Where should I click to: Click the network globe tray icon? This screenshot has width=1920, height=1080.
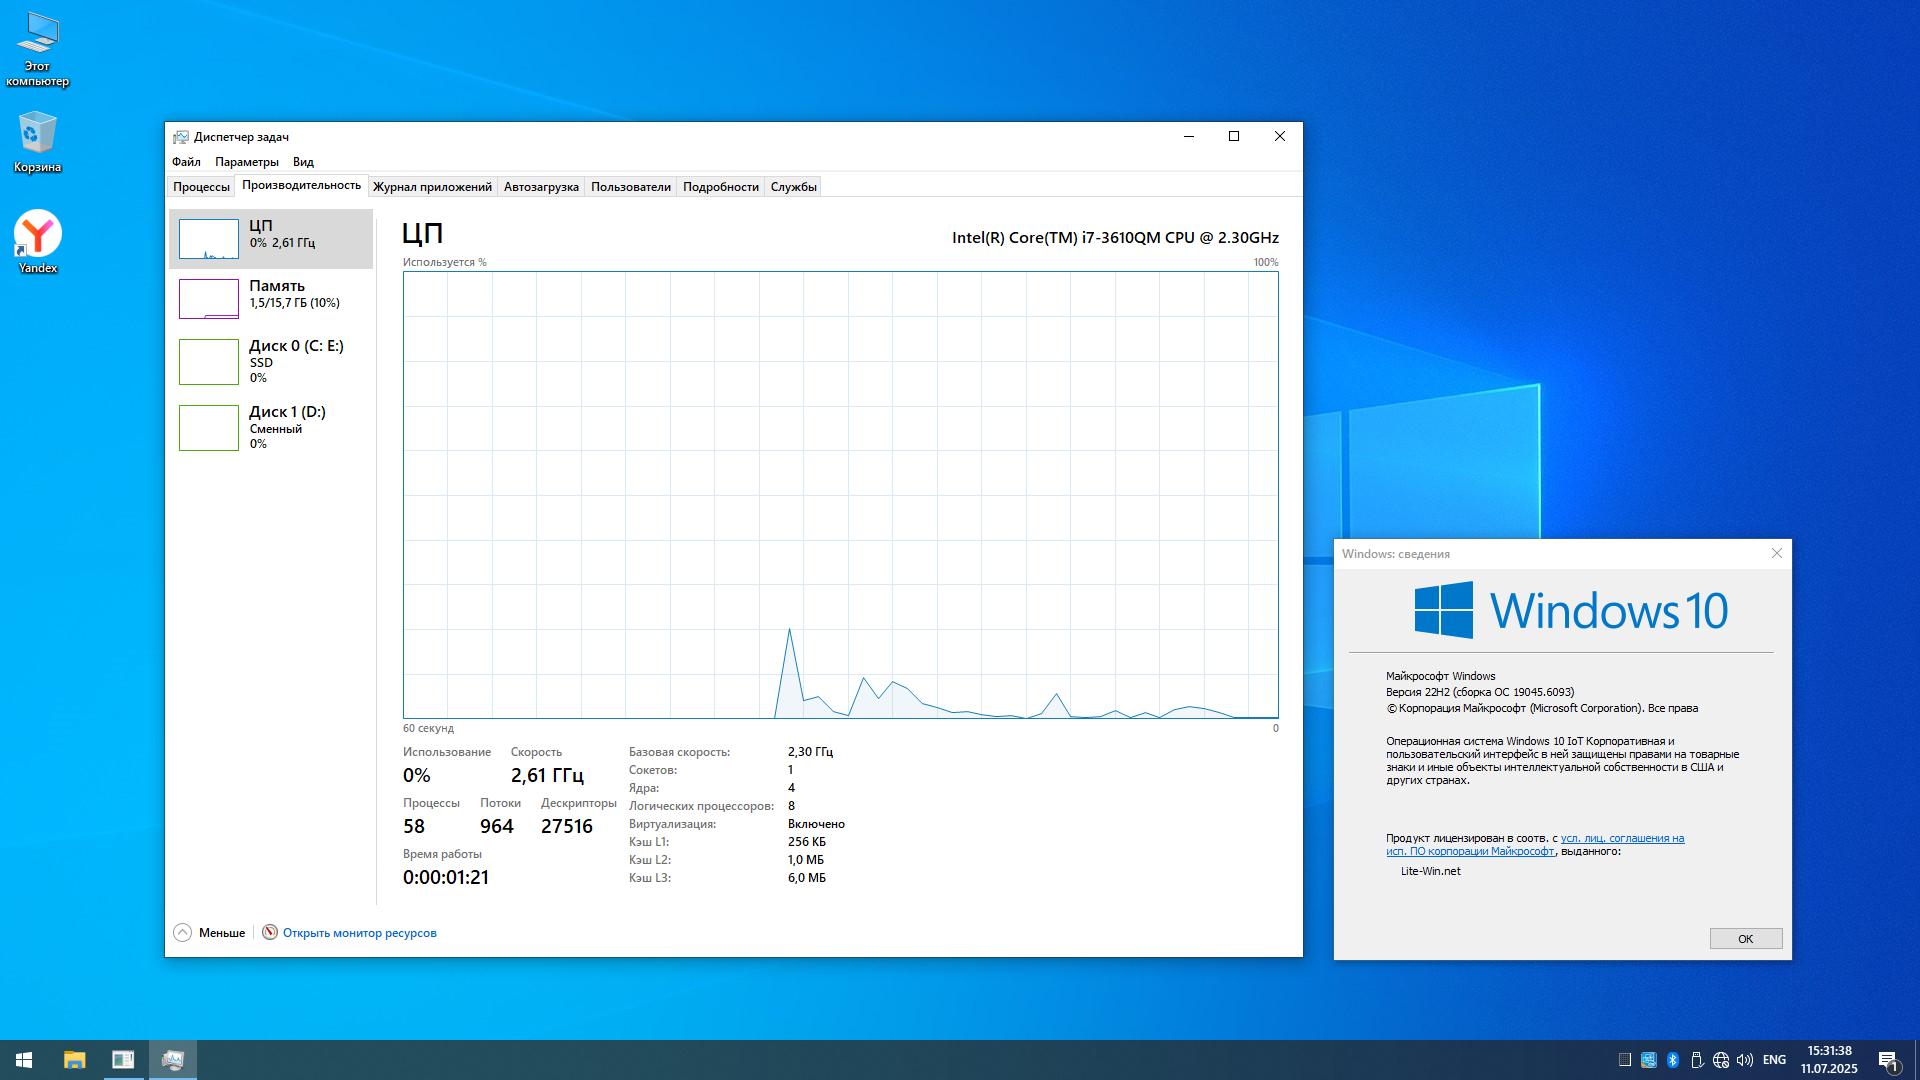click(1721, 1059)
